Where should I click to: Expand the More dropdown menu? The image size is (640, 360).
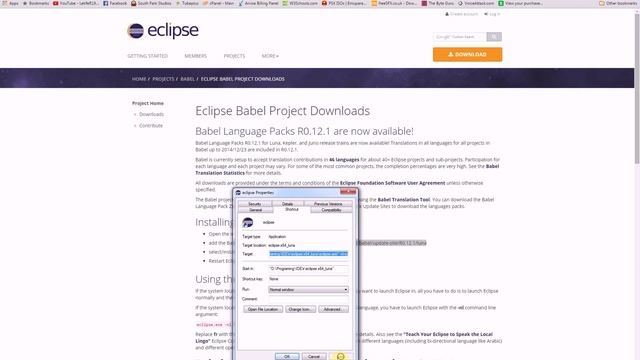pyautogui.click(x=270, y=56)
